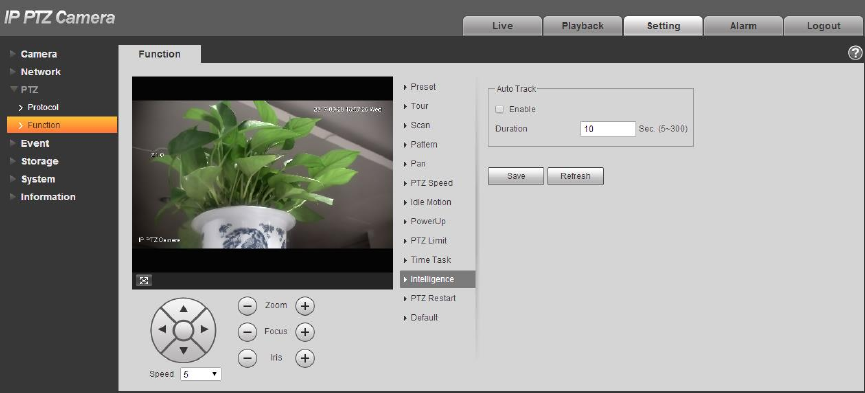Screen dimensions: 865x393
Task: Switch to the Playback tab
Action: 583,26
